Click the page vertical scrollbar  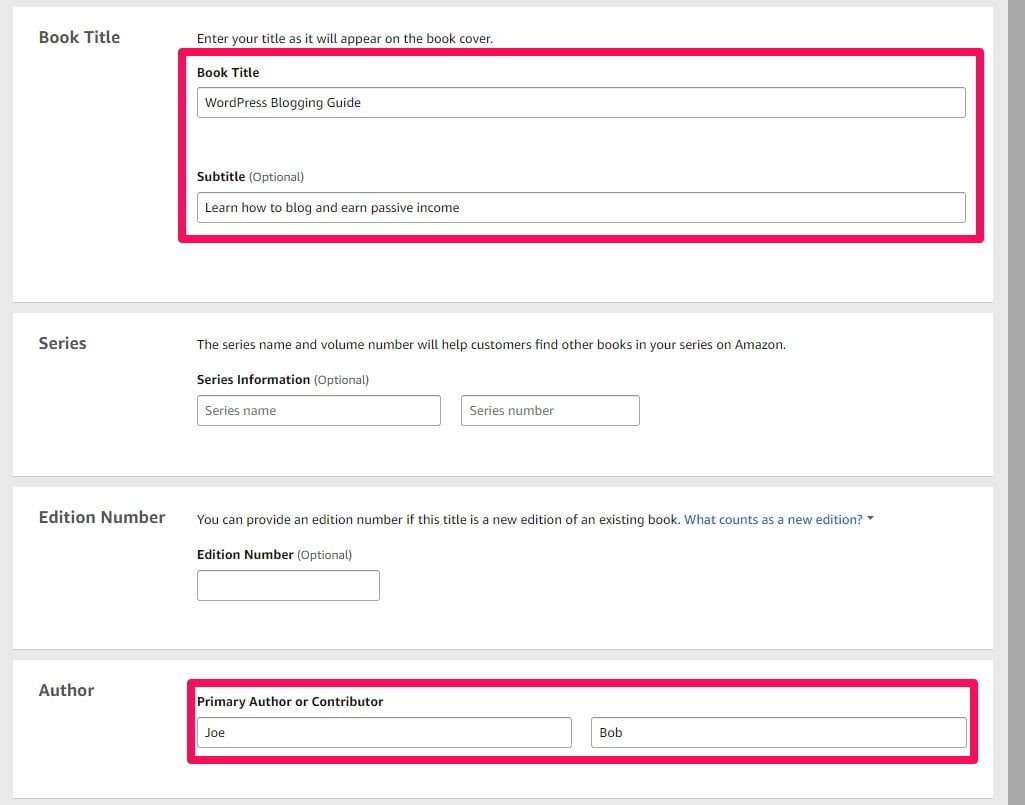(1017, 402)
